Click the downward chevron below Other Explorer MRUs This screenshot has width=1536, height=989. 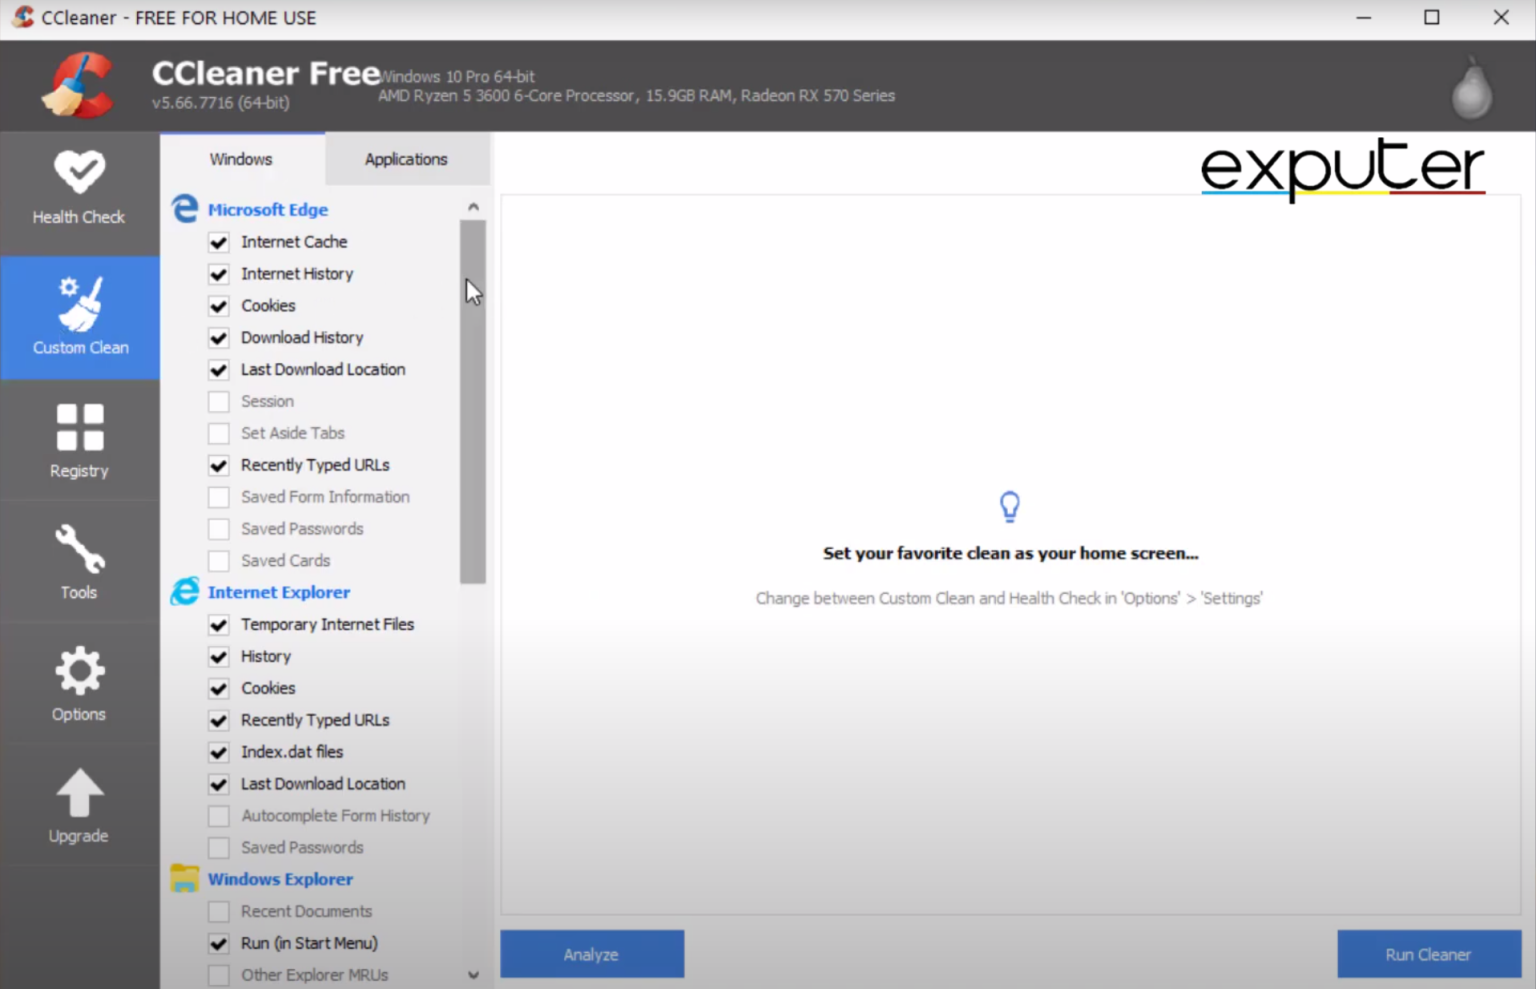tap(473, 974)
